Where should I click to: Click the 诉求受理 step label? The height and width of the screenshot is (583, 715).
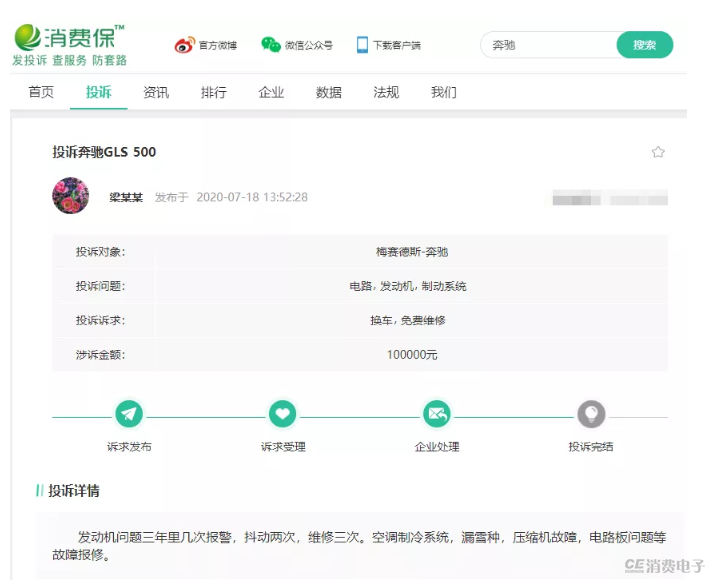(x=283, y=447)
